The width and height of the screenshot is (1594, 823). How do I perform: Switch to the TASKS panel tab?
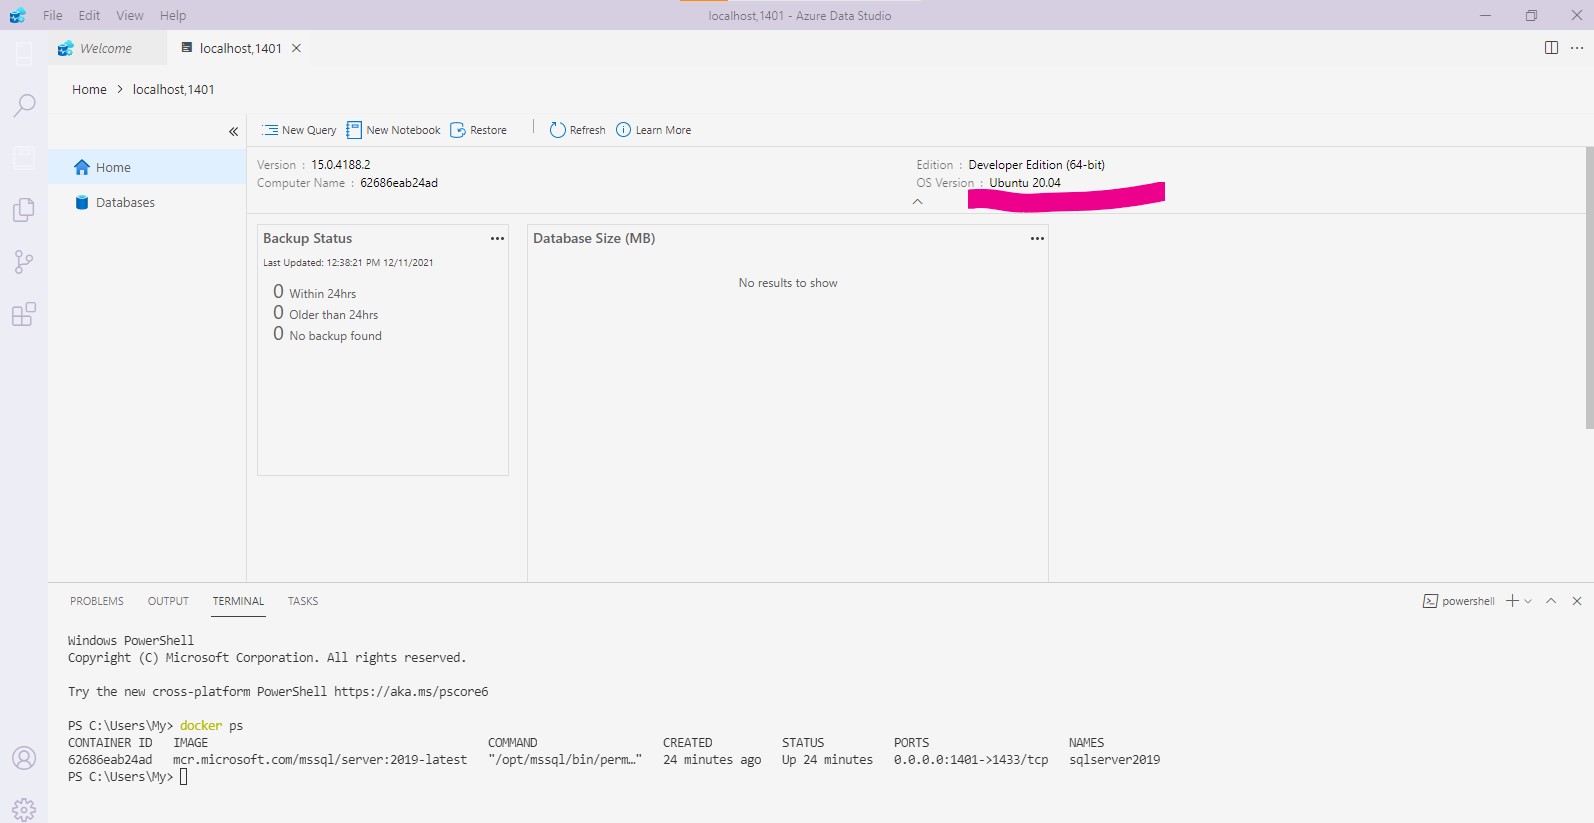(x=303, y=601)
